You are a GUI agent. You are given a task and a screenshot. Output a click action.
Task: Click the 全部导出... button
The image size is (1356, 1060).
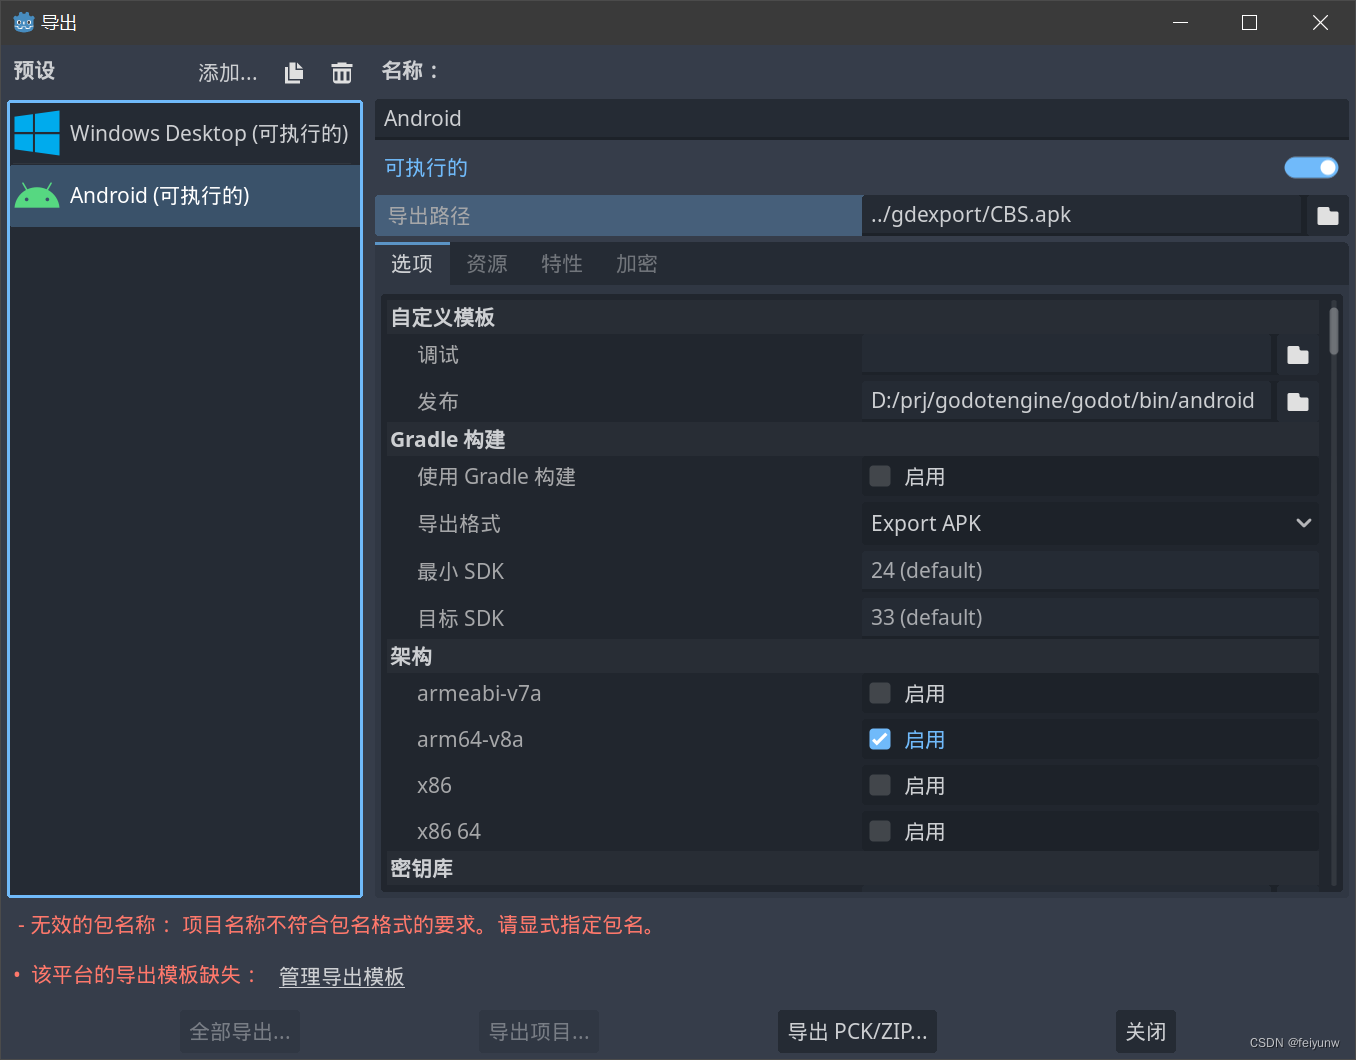[240, 1031]
